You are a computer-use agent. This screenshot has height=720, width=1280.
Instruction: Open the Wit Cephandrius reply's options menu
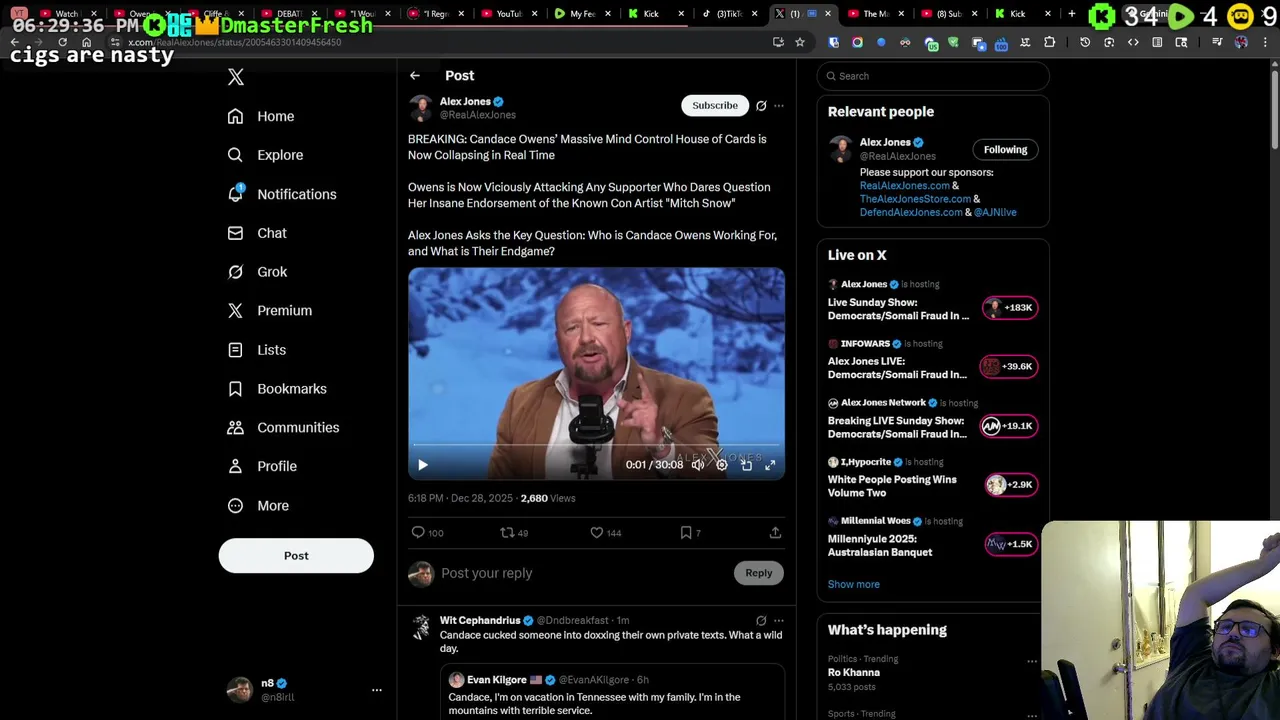click(x=779, y=621)
